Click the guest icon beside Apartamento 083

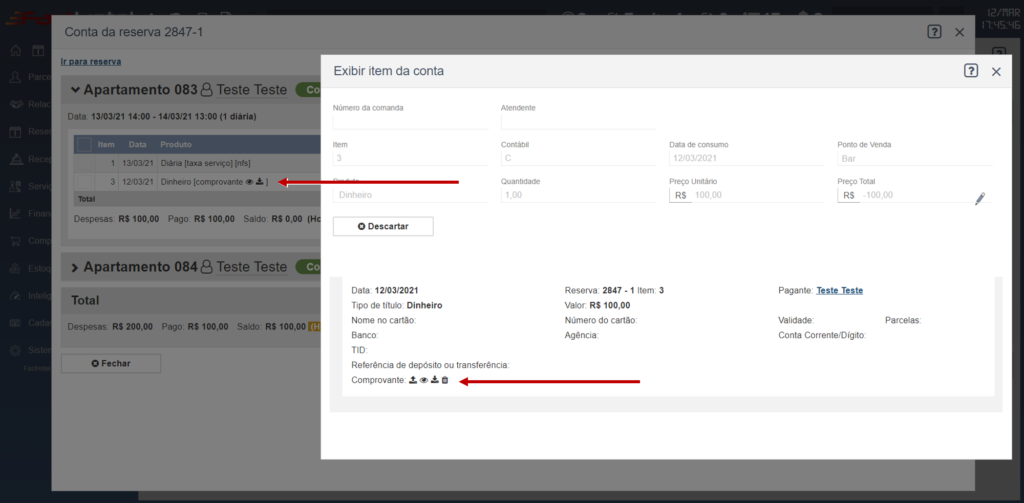coord(207,90)
